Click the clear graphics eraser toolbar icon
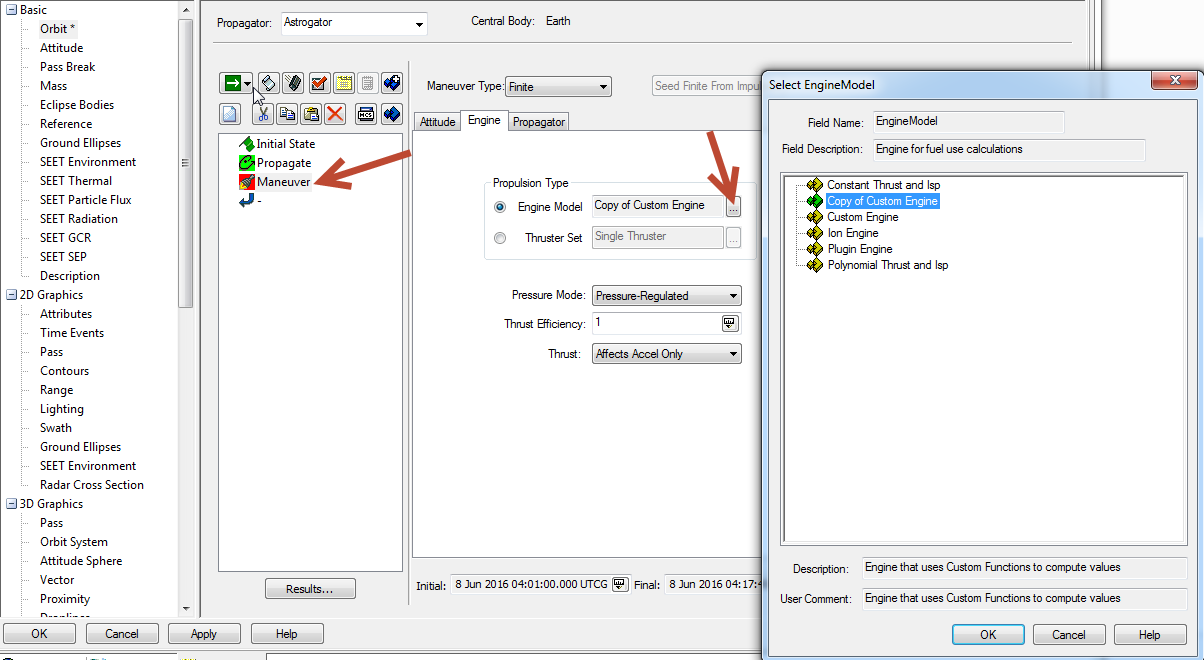 click(x=293, y=84)
